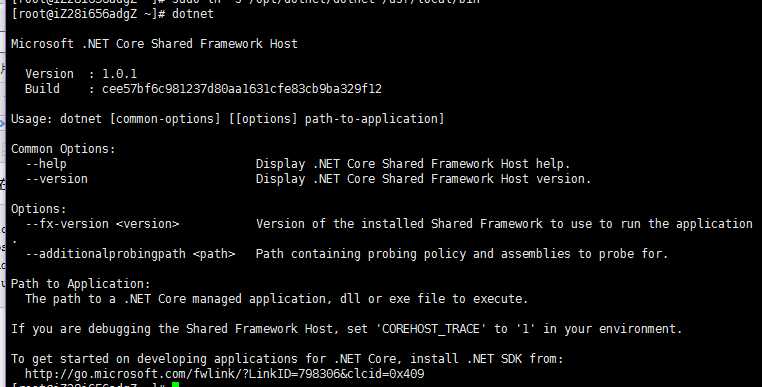
Task: Click the 'Options:' section heading
Action: pyautogui.click(x=39, y=209)
